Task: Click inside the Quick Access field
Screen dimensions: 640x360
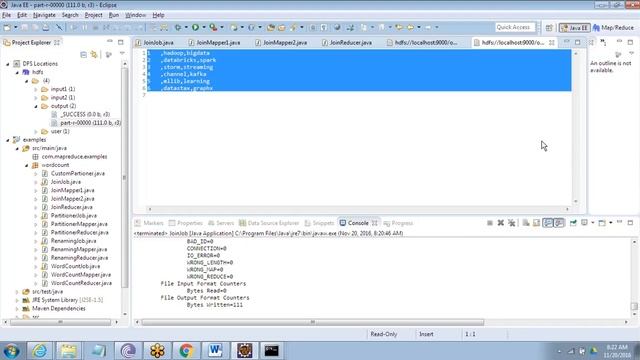Action: (x=515, y=27)
